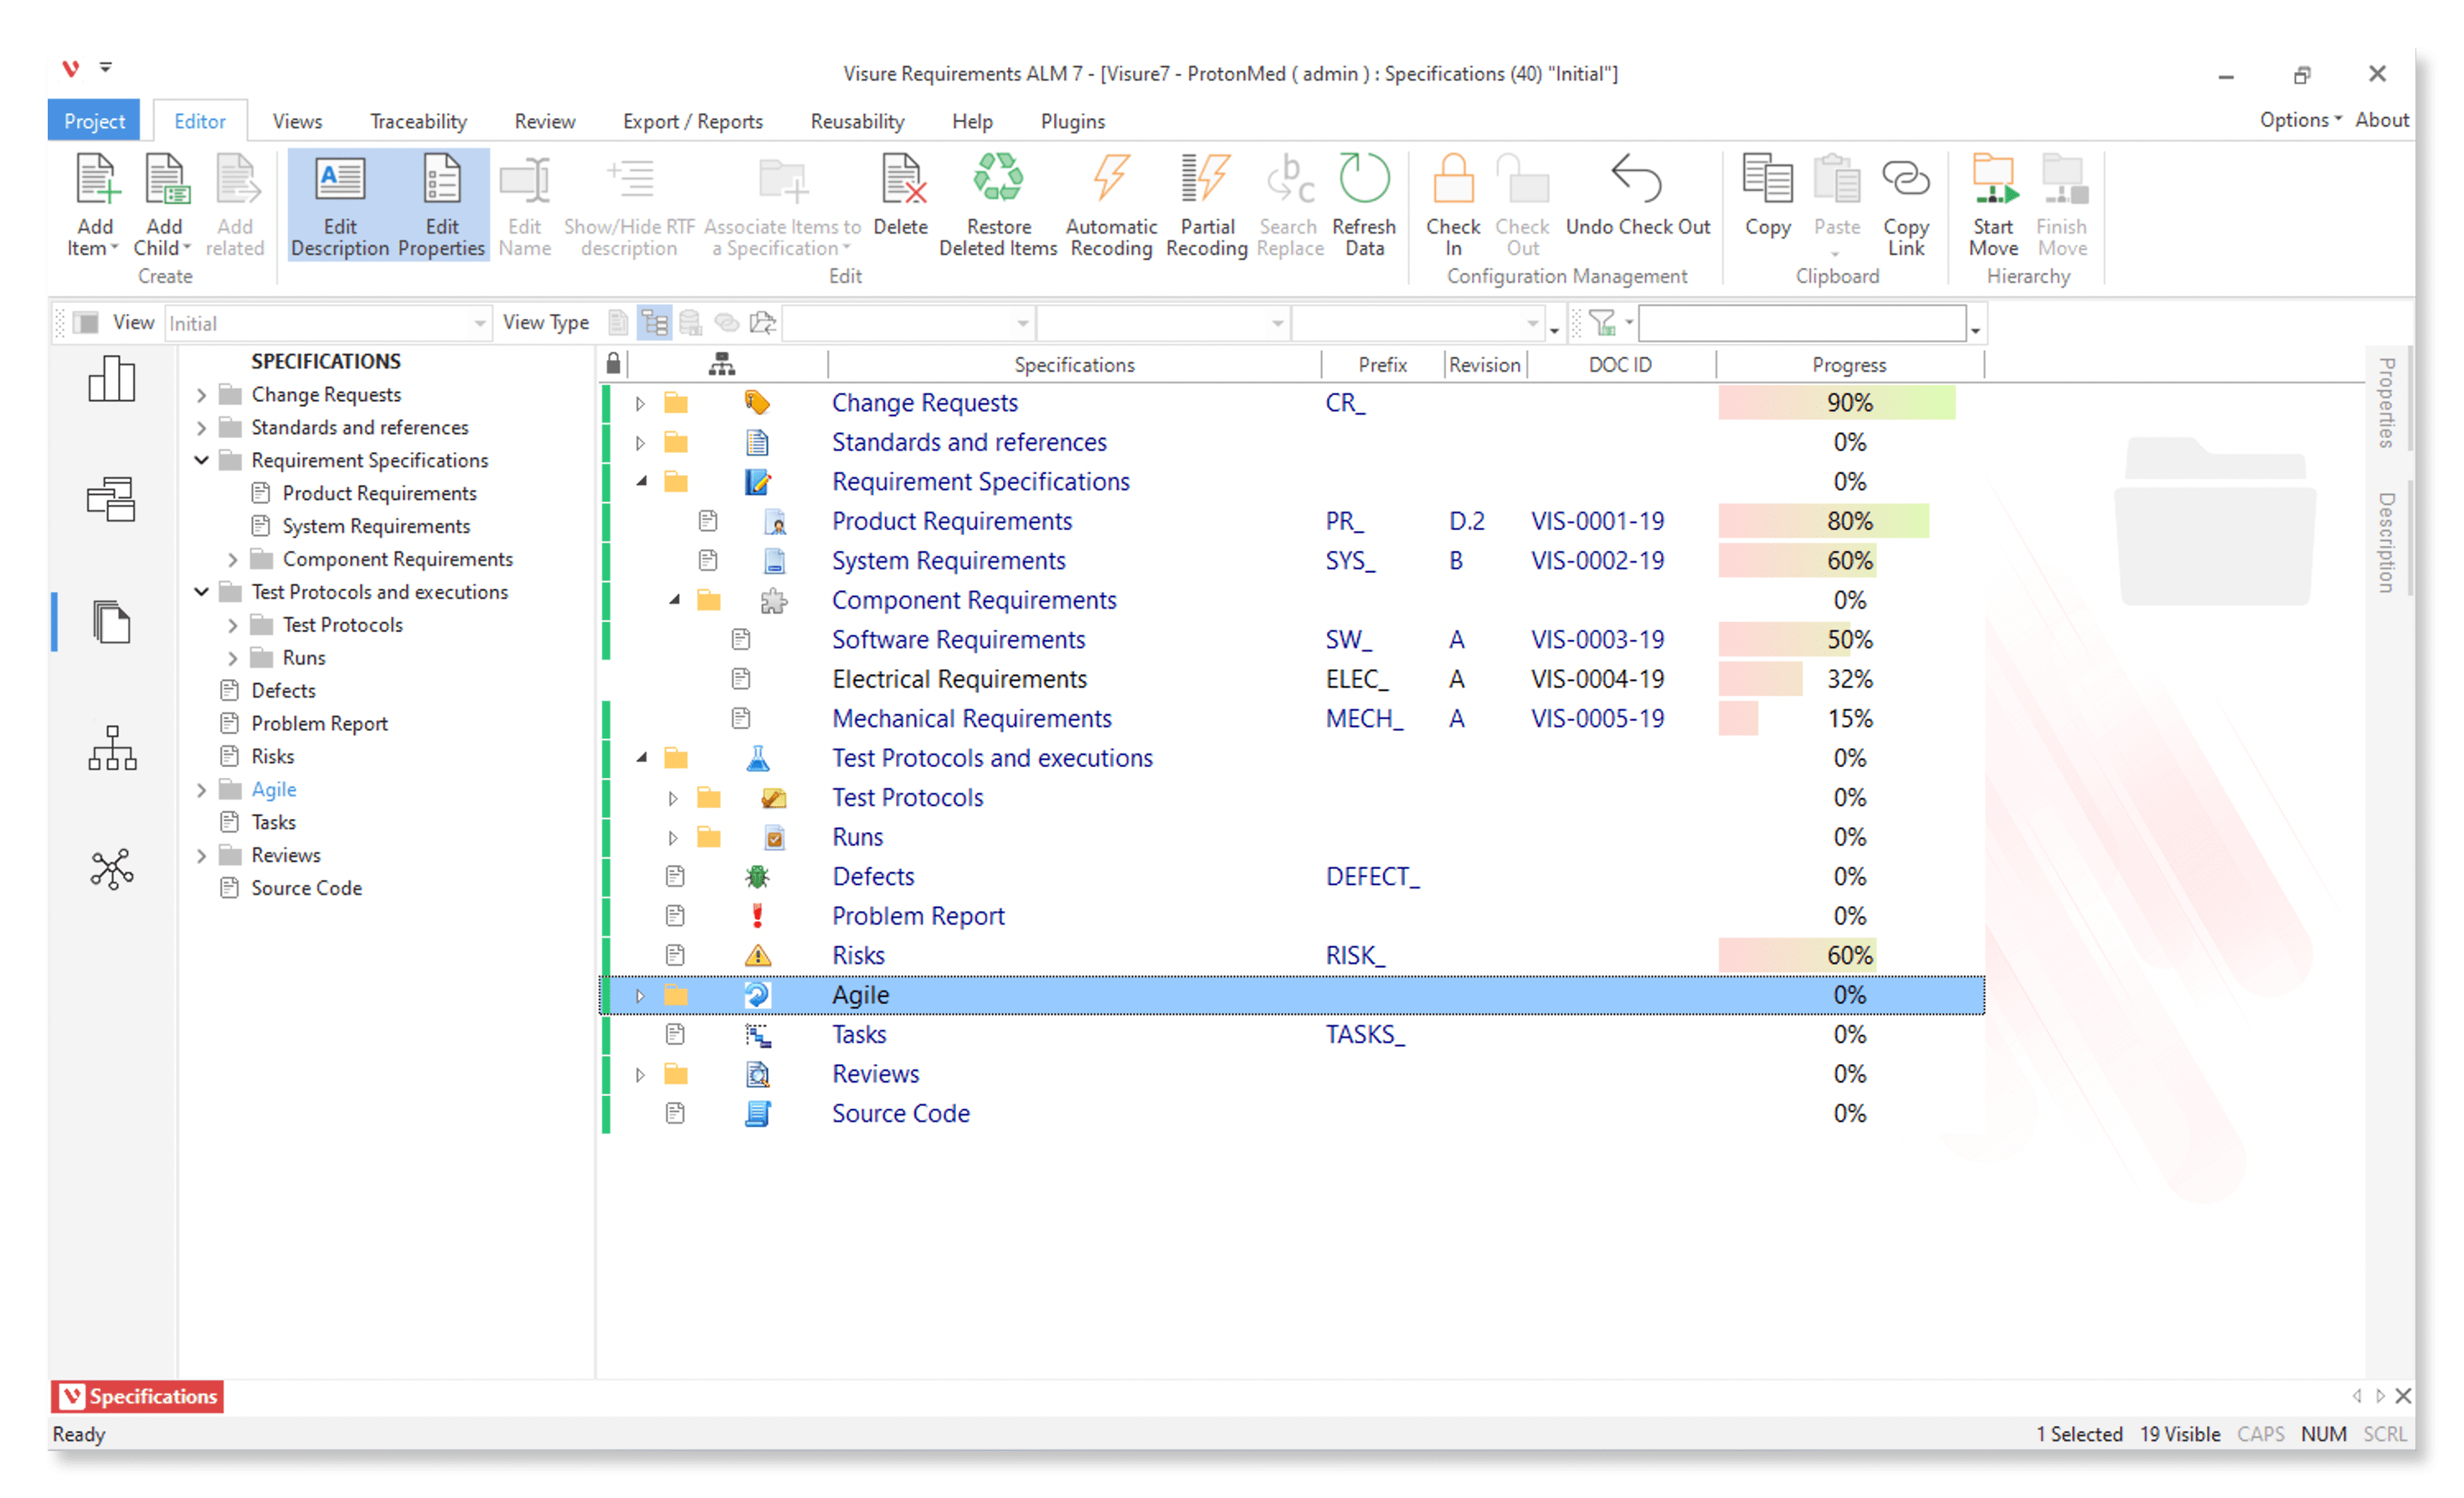Click Restore Deleted Items icon
This screenshot has height=1498, width=2464.
(x=998, y=180)
